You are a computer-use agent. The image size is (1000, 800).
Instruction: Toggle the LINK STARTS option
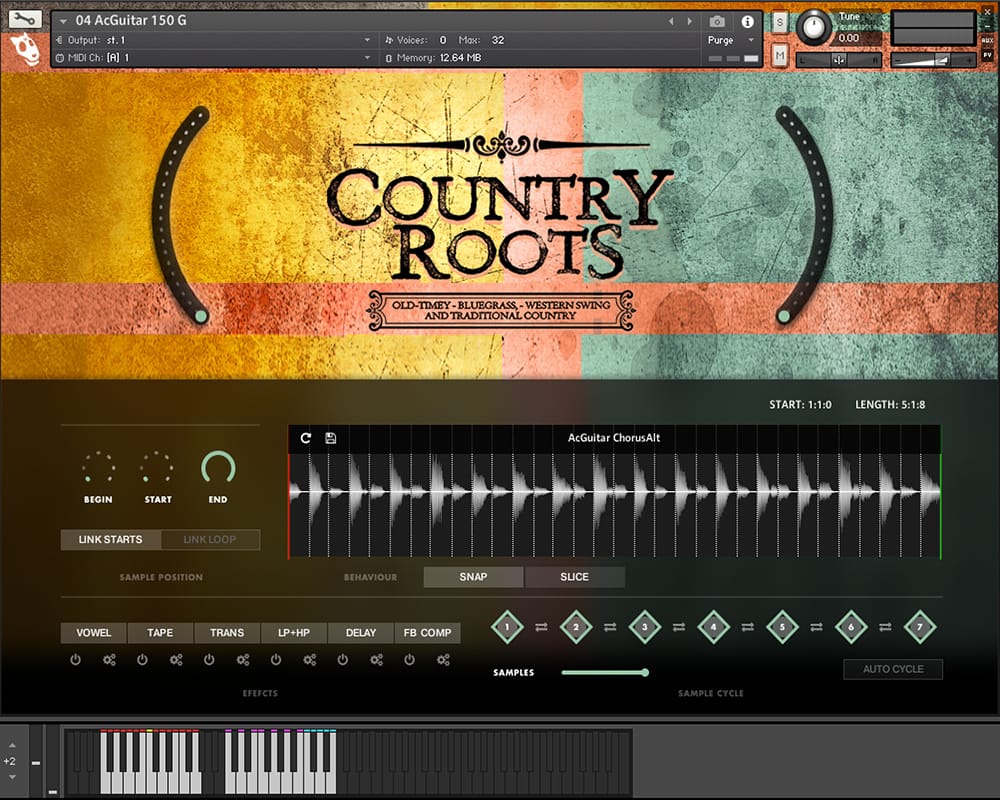pos(110,540)
